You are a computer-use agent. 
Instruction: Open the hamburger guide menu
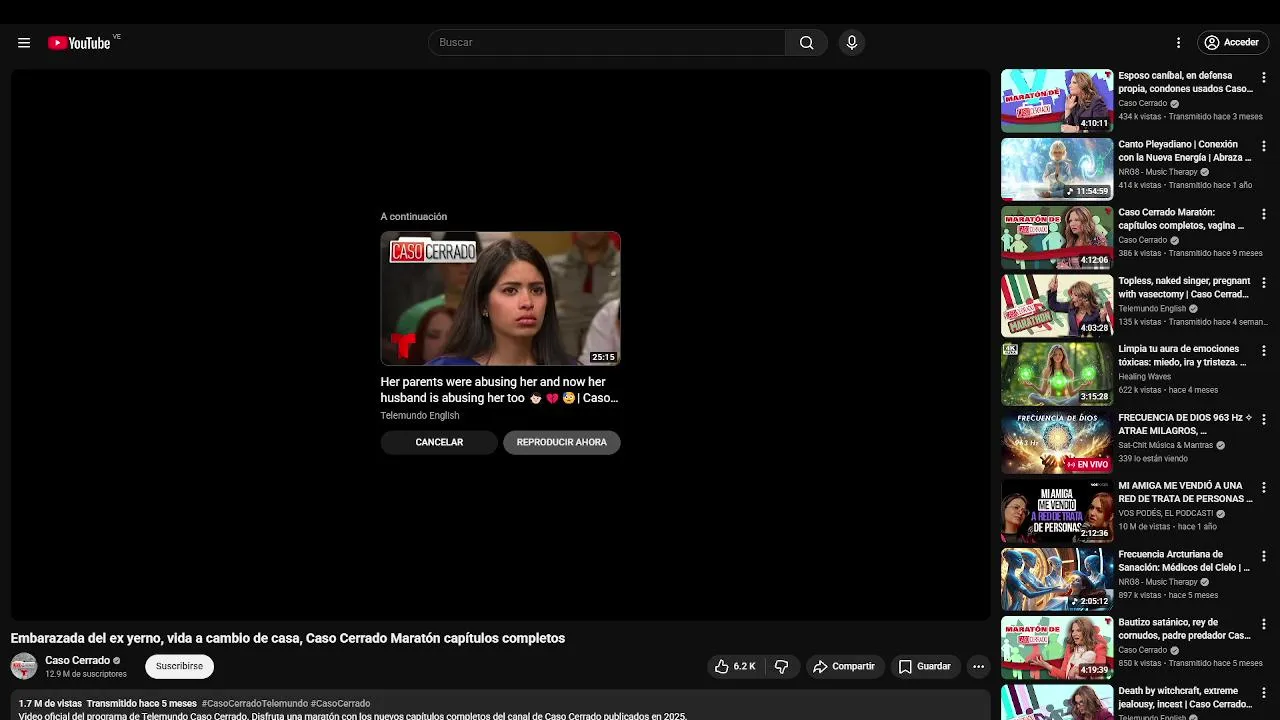tap(24, 43)
